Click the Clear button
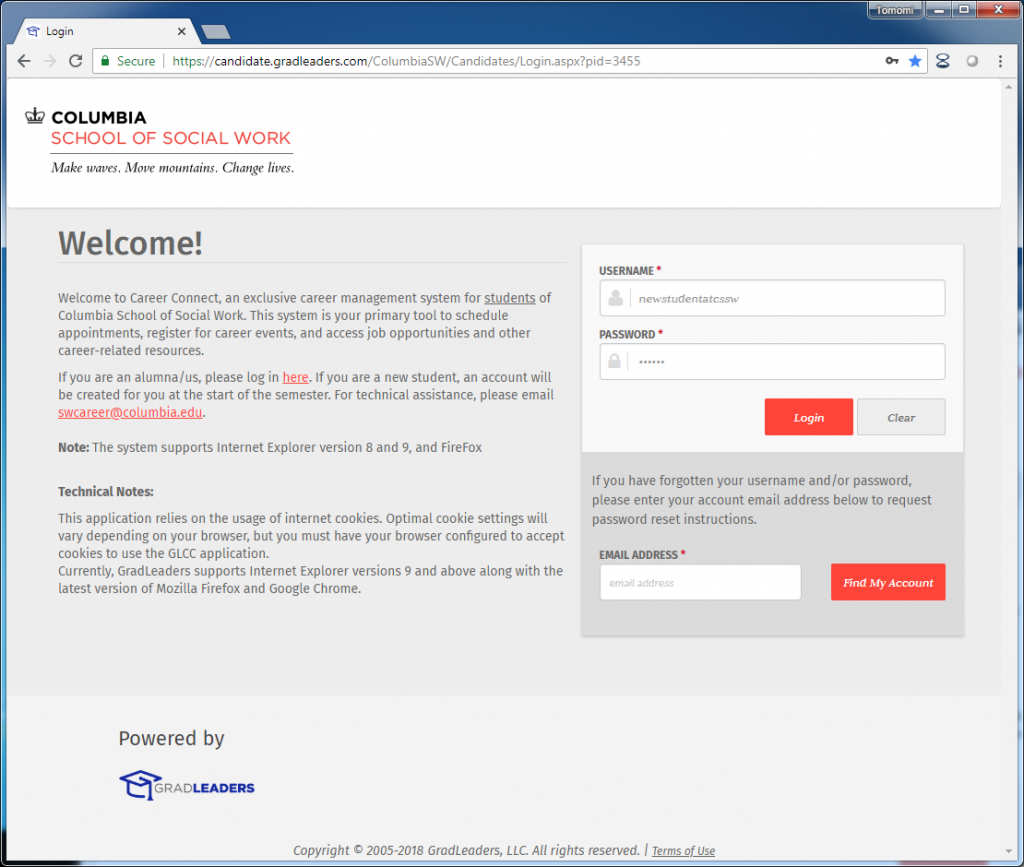Image resolution: width=1024 pixels, height=867 pixels. point(901,417)
